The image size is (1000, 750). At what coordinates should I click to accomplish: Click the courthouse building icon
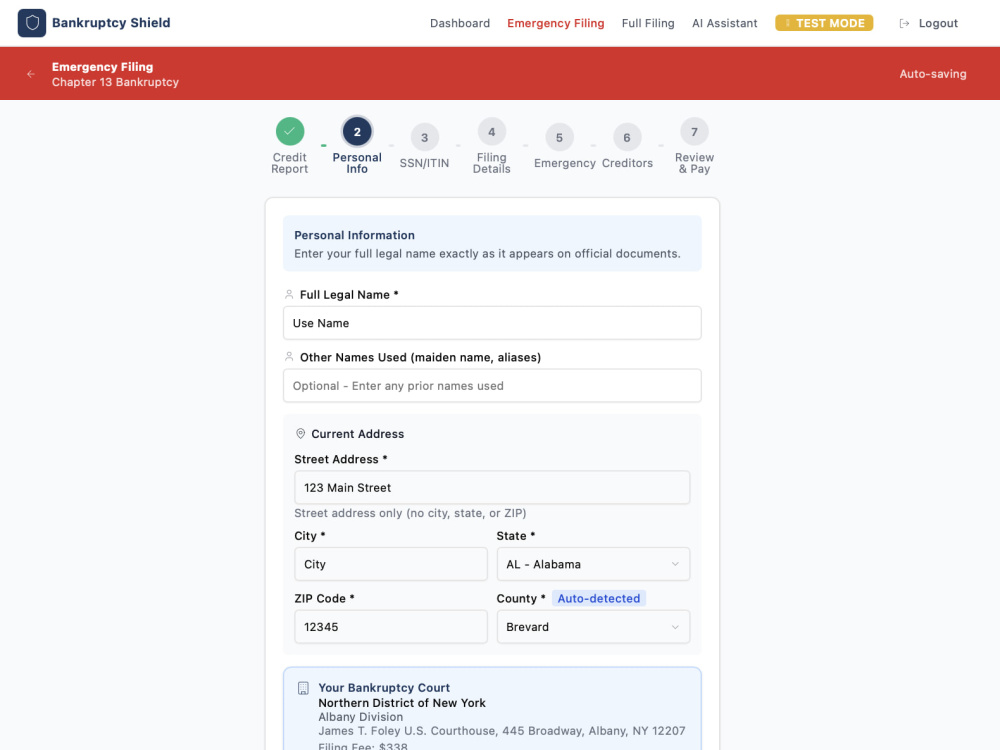304,688
